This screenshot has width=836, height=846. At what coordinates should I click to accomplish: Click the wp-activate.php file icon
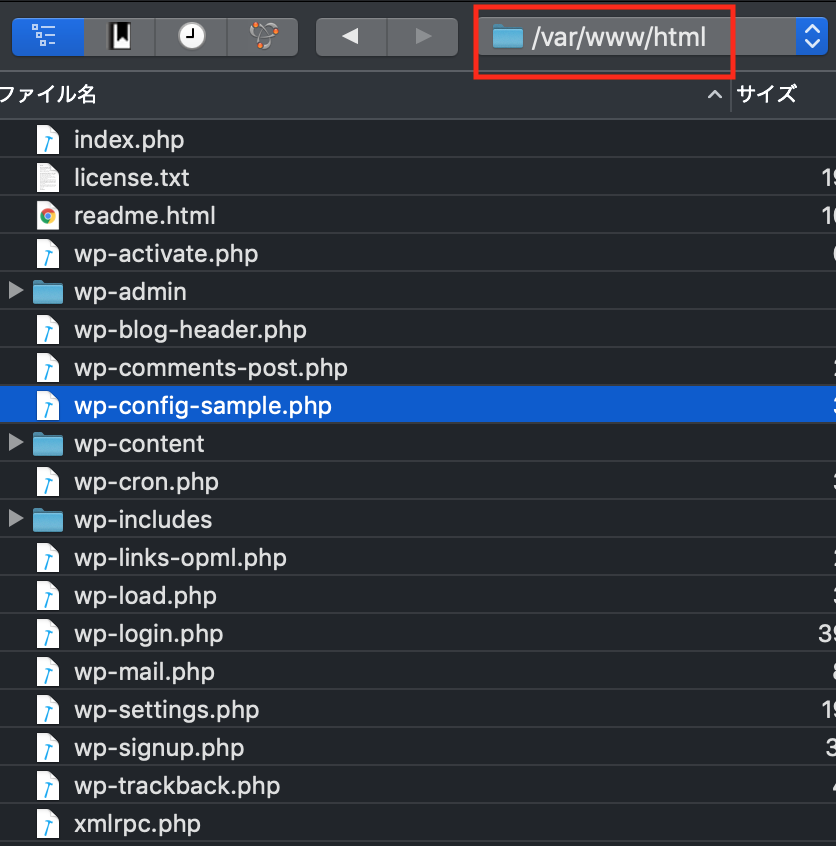(47, 254)
